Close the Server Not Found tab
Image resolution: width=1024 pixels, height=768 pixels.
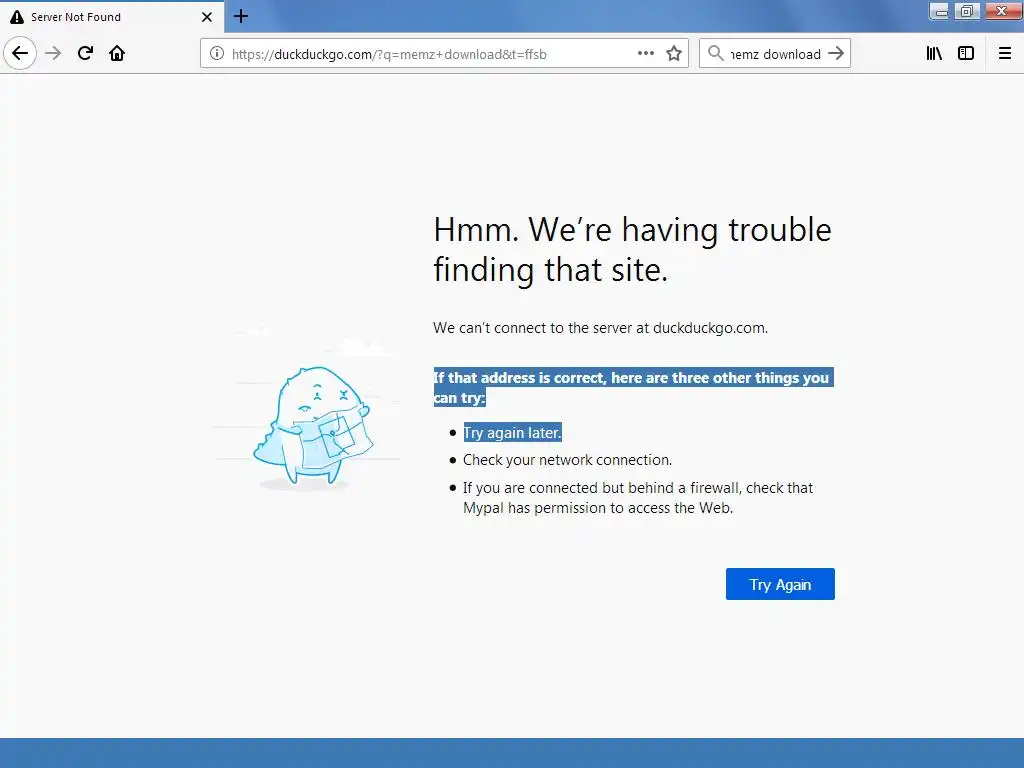pyautogui.click(x=207, y=17)
